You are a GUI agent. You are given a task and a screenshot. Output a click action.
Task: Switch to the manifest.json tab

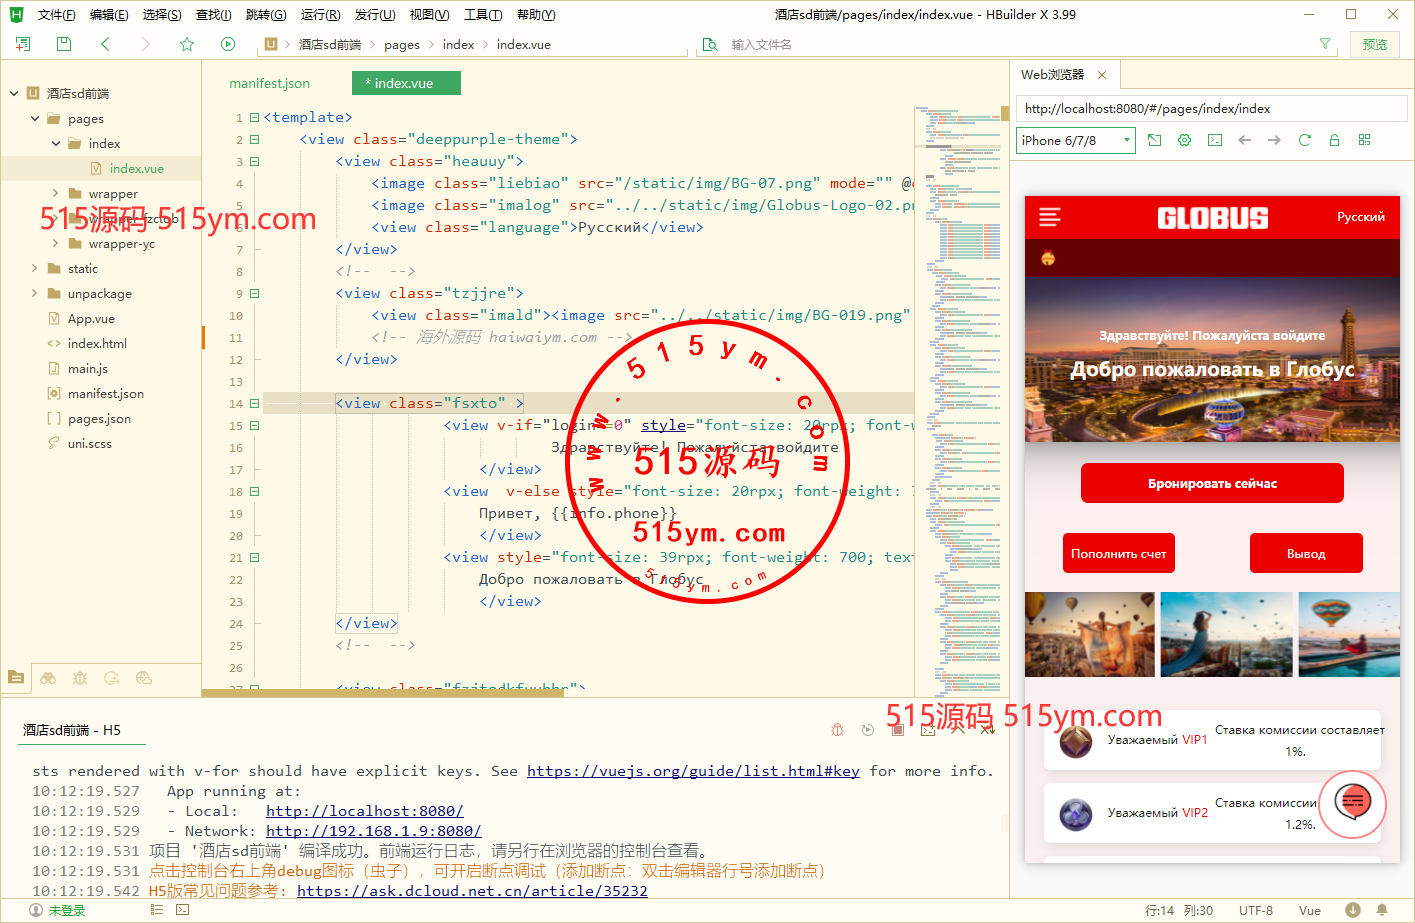(269, 84)
